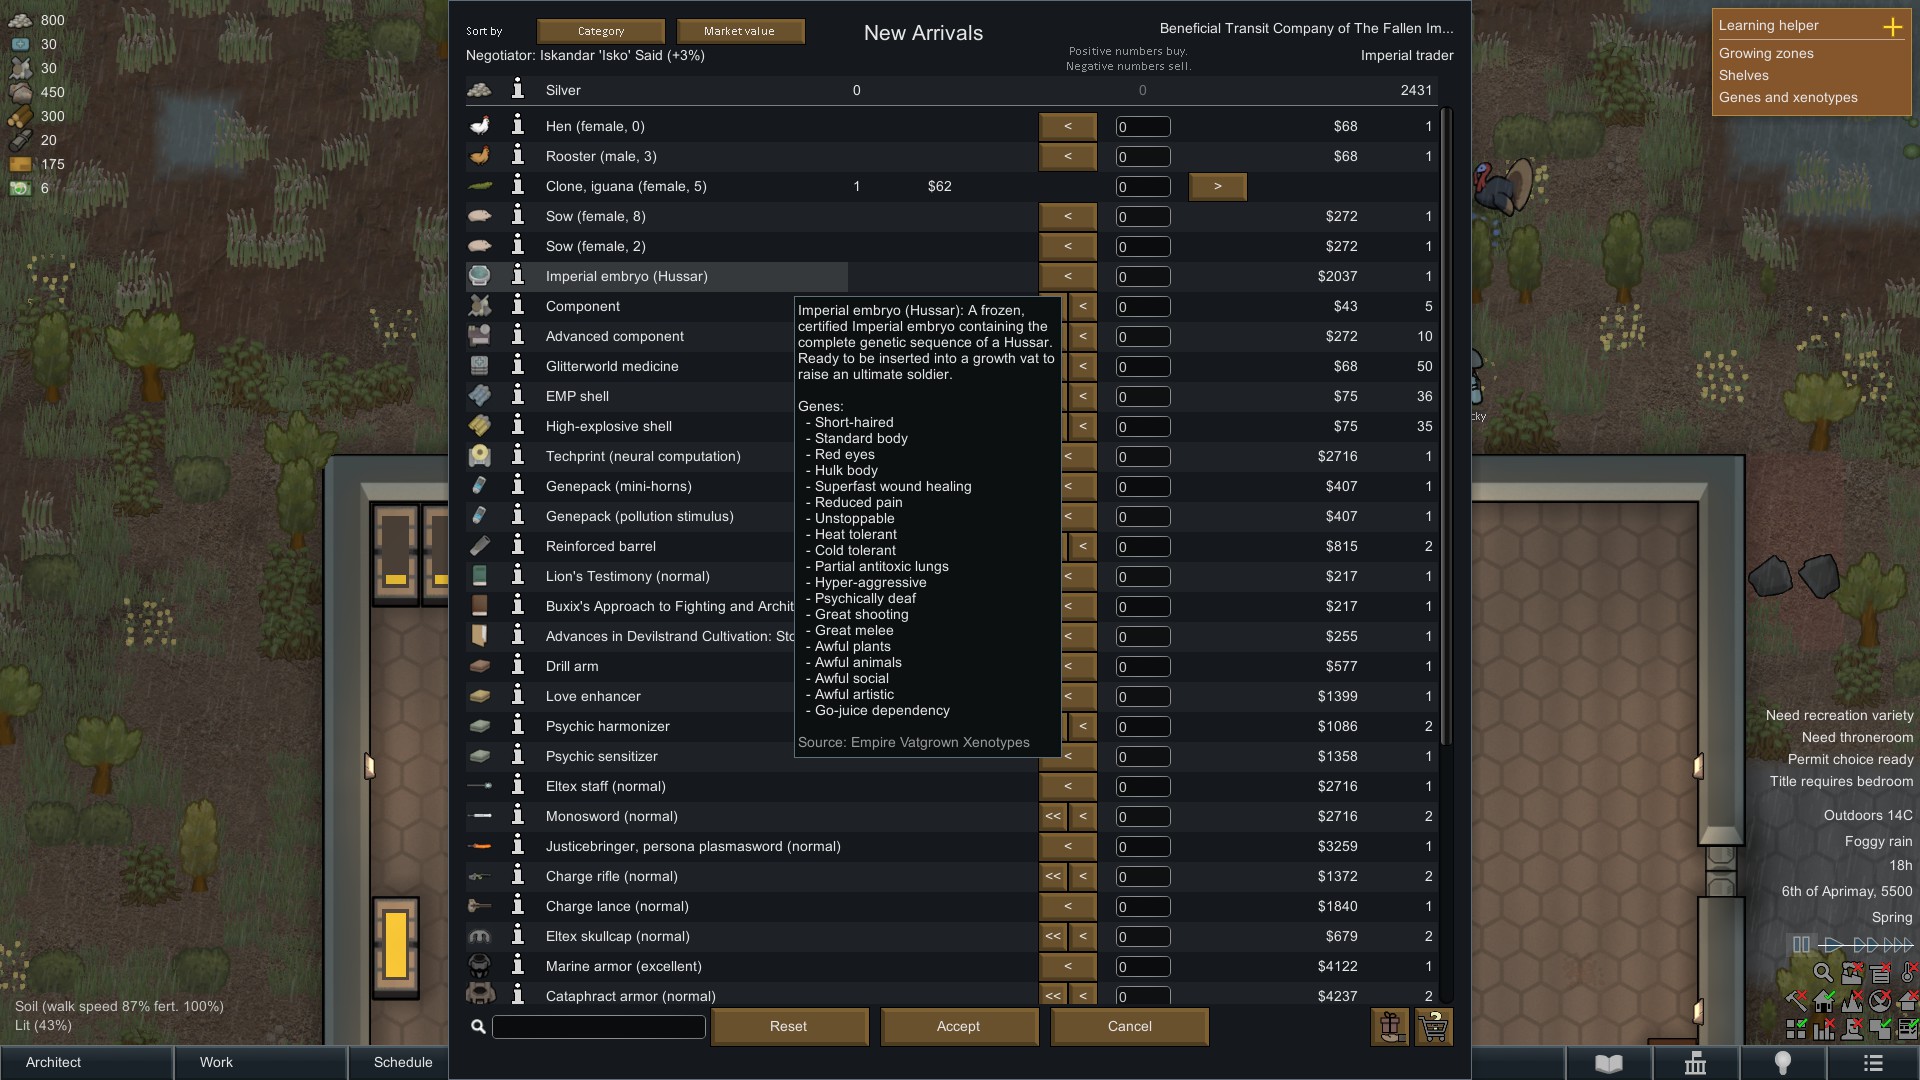The image size is (1920, 1080).
Task: Click magnifier search icon above overlay toggles
Action: tap(1824, 972)
